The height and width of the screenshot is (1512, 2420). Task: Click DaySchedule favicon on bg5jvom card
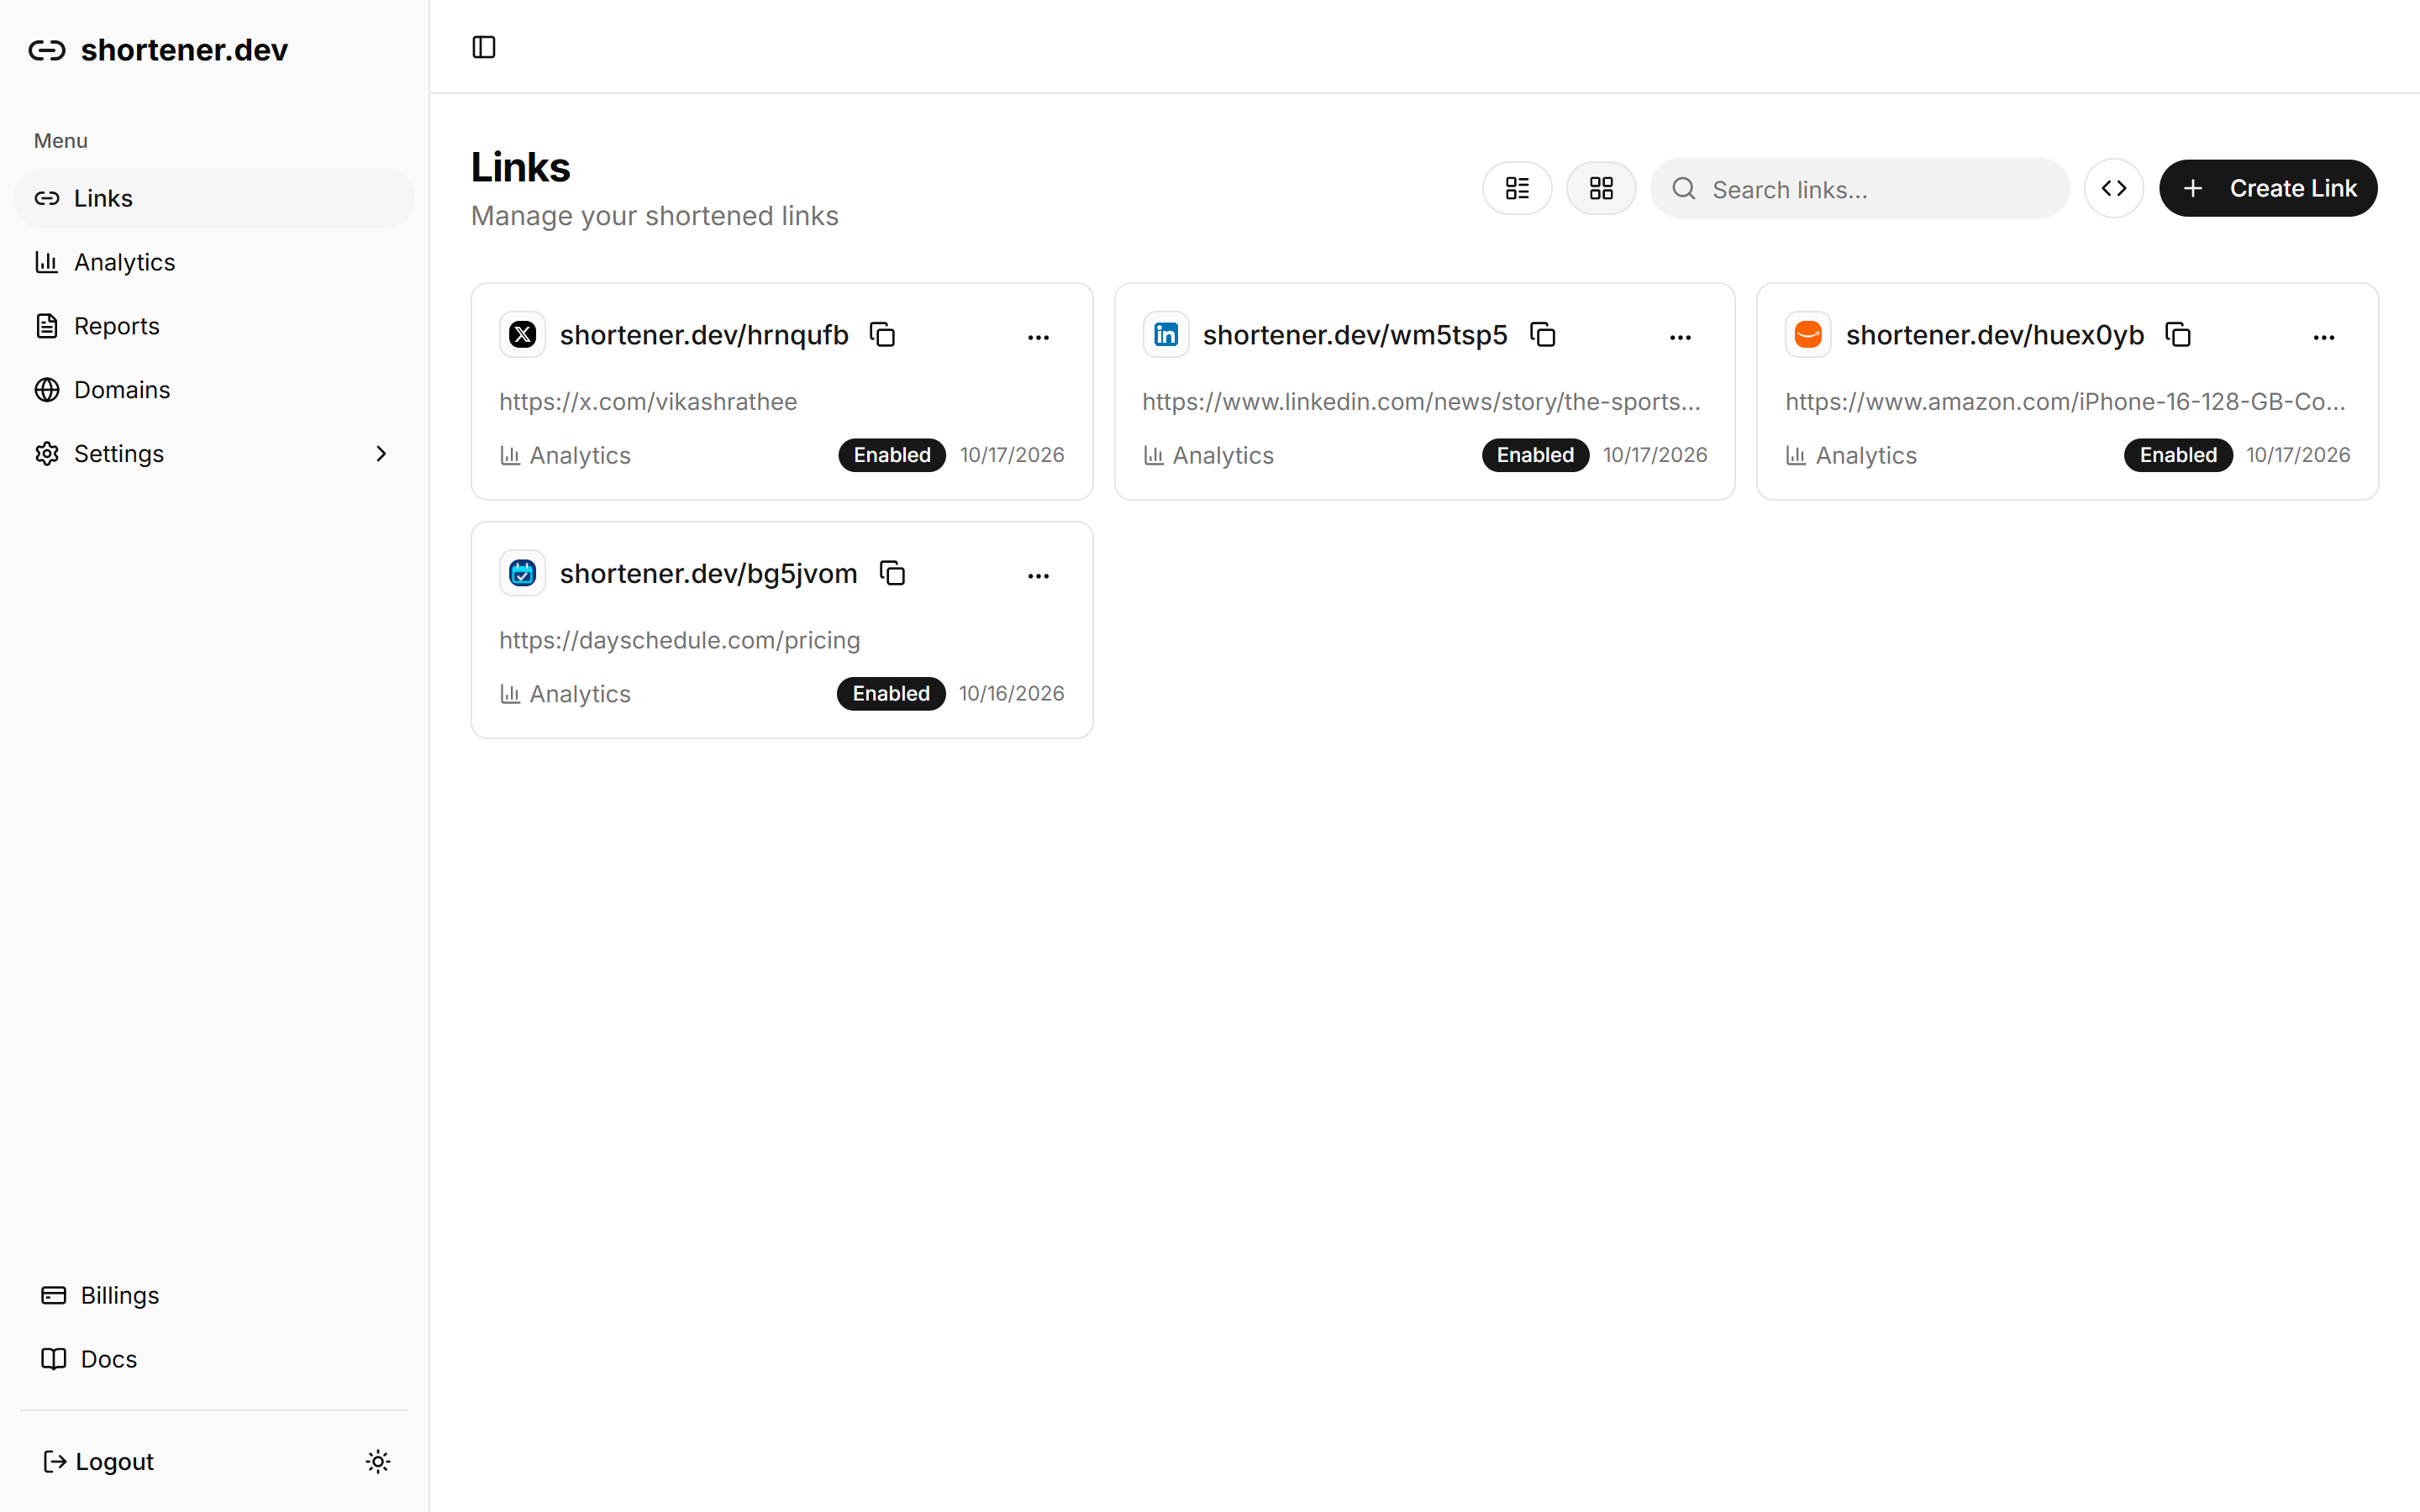523,573
